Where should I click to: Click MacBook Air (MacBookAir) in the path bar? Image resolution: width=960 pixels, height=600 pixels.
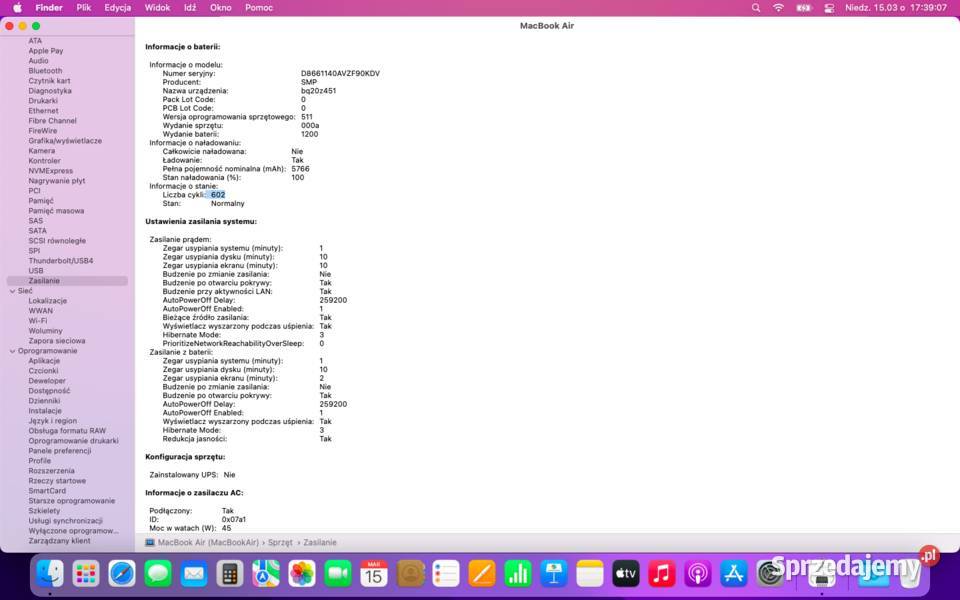[208, 542]
